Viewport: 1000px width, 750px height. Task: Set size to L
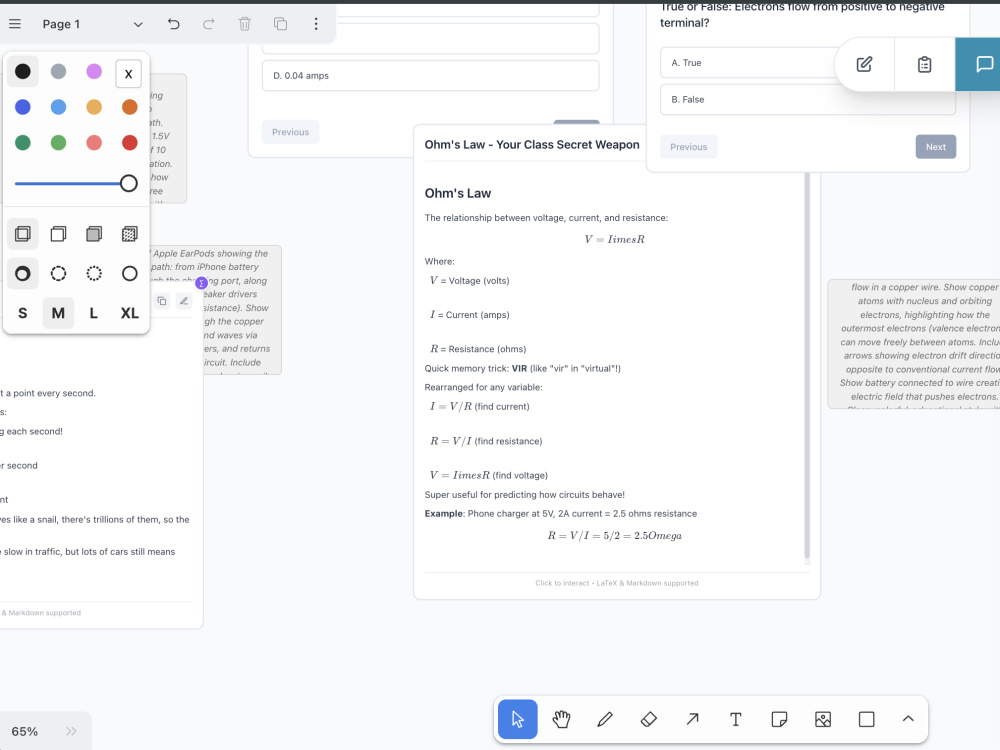click(x=94, y=313)
